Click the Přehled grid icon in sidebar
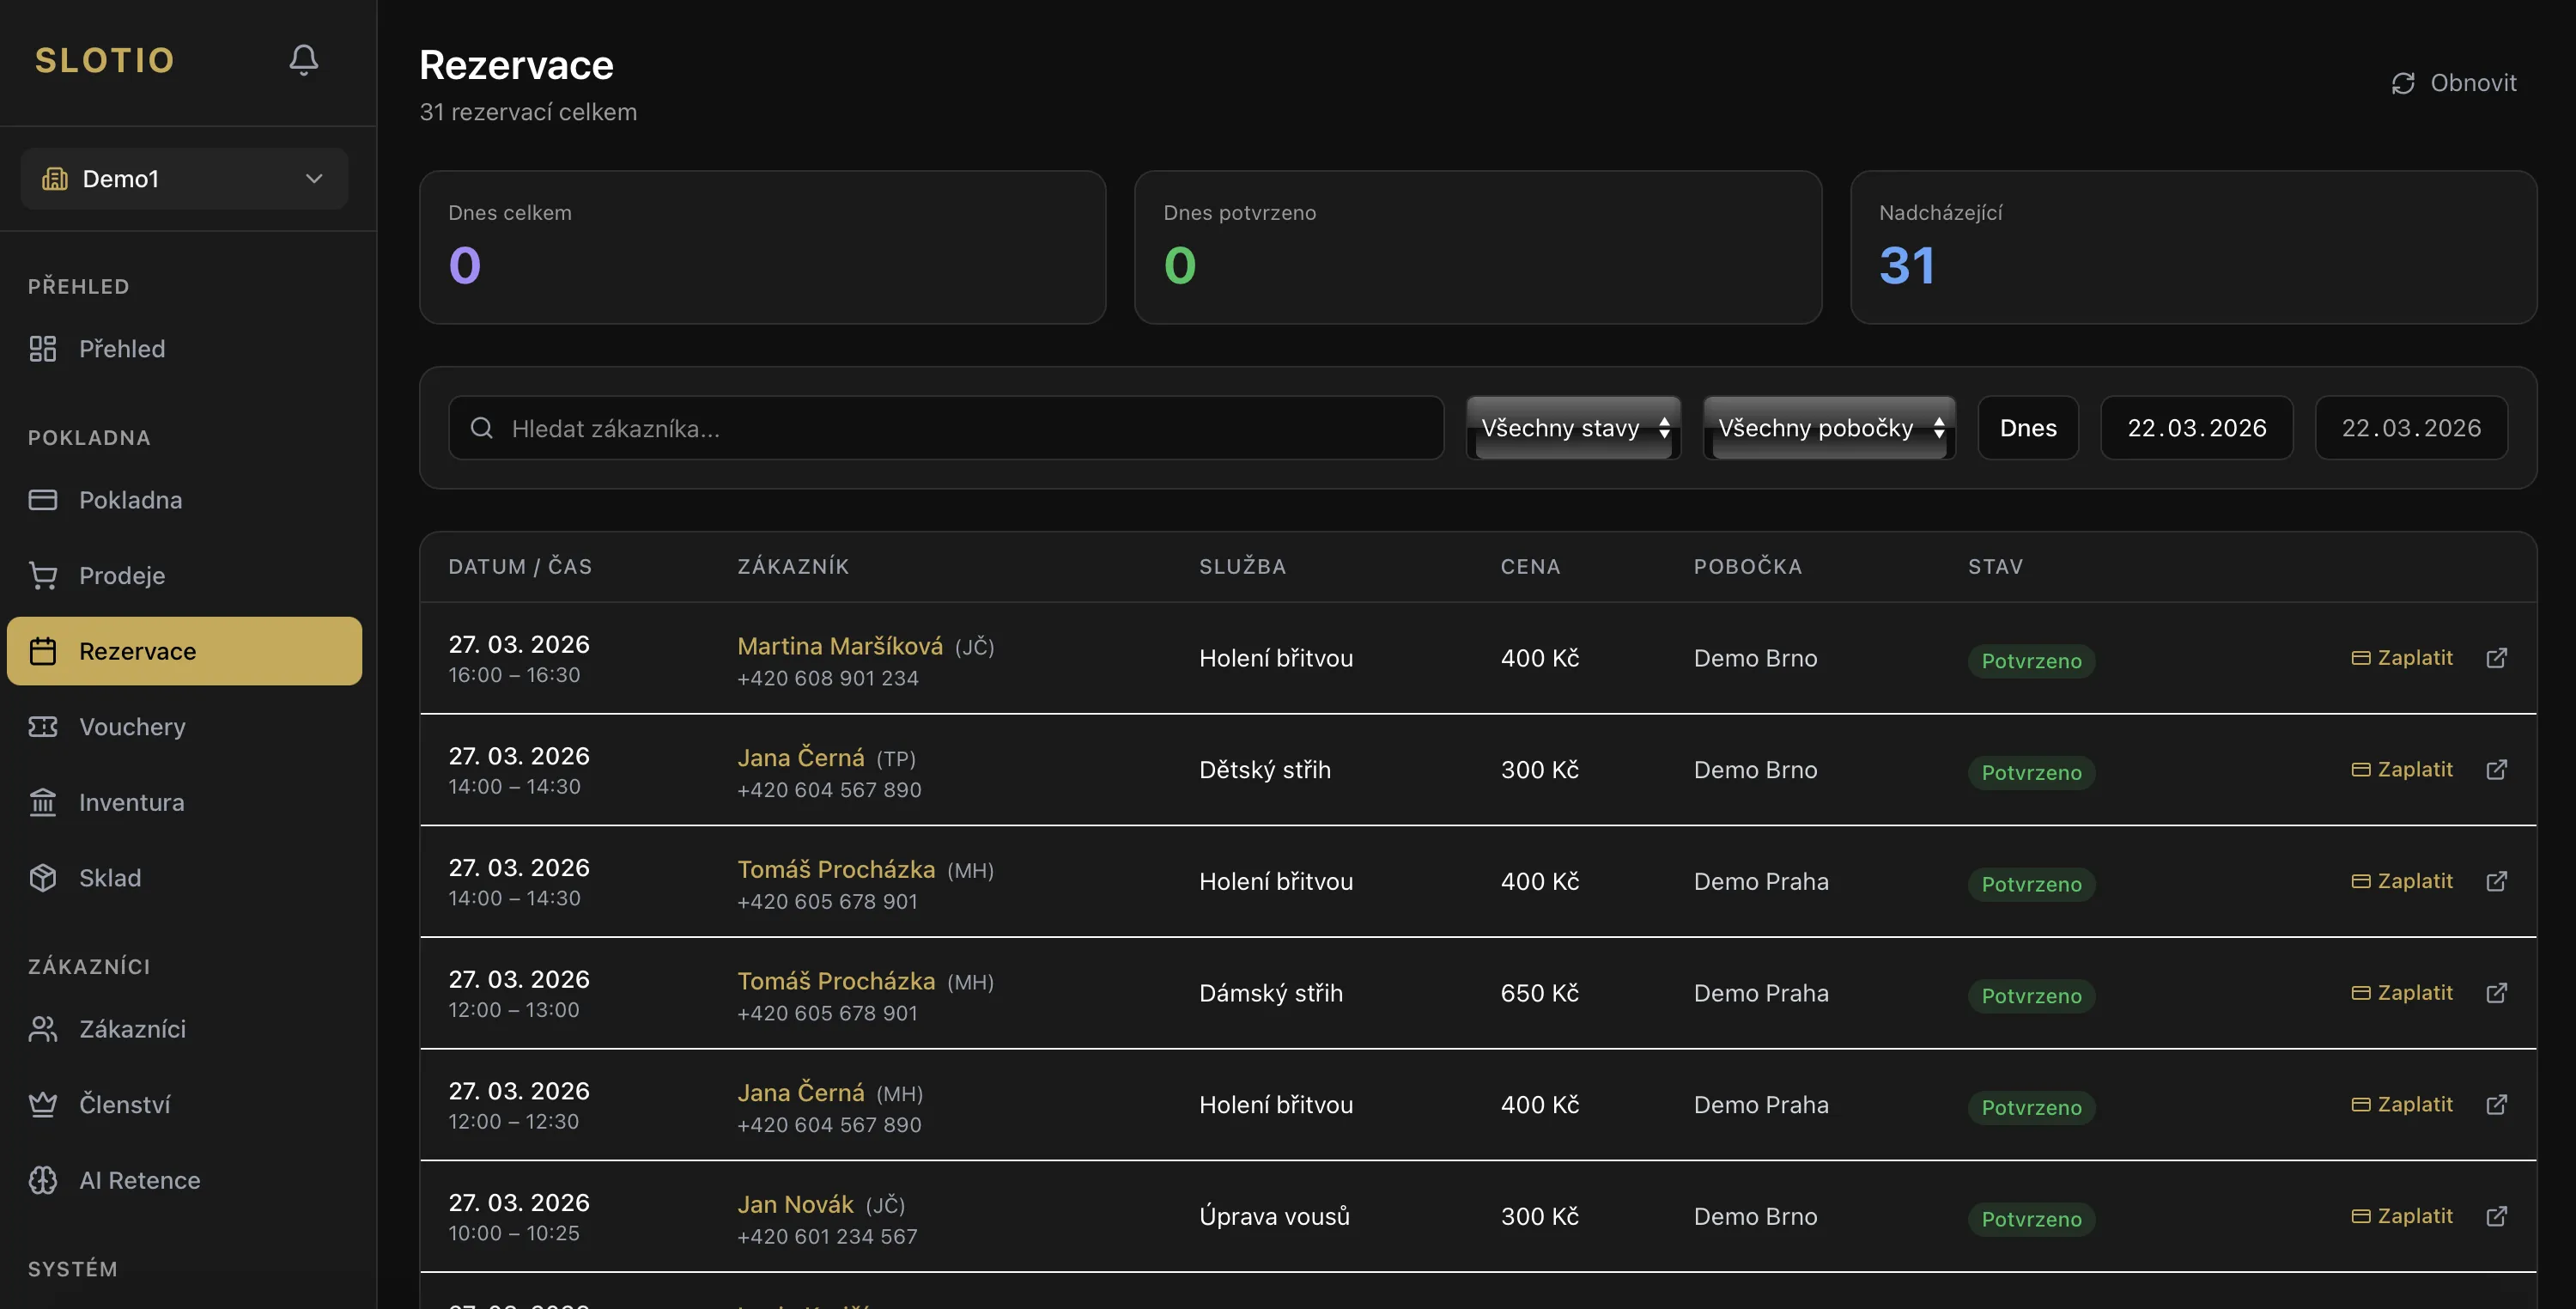This screenshot has width=2576, height=1309. click(x=43, y=349)
